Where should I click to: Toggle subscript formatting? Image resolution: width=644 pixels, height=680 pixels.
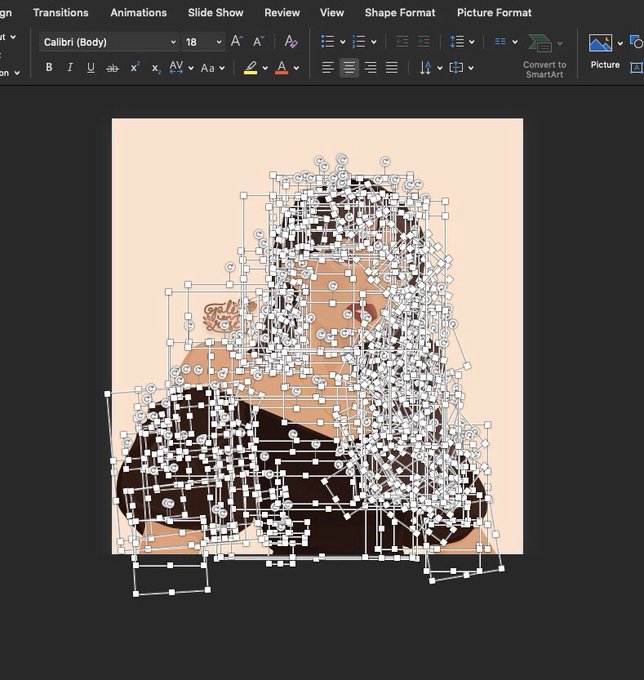coord(156,69)
